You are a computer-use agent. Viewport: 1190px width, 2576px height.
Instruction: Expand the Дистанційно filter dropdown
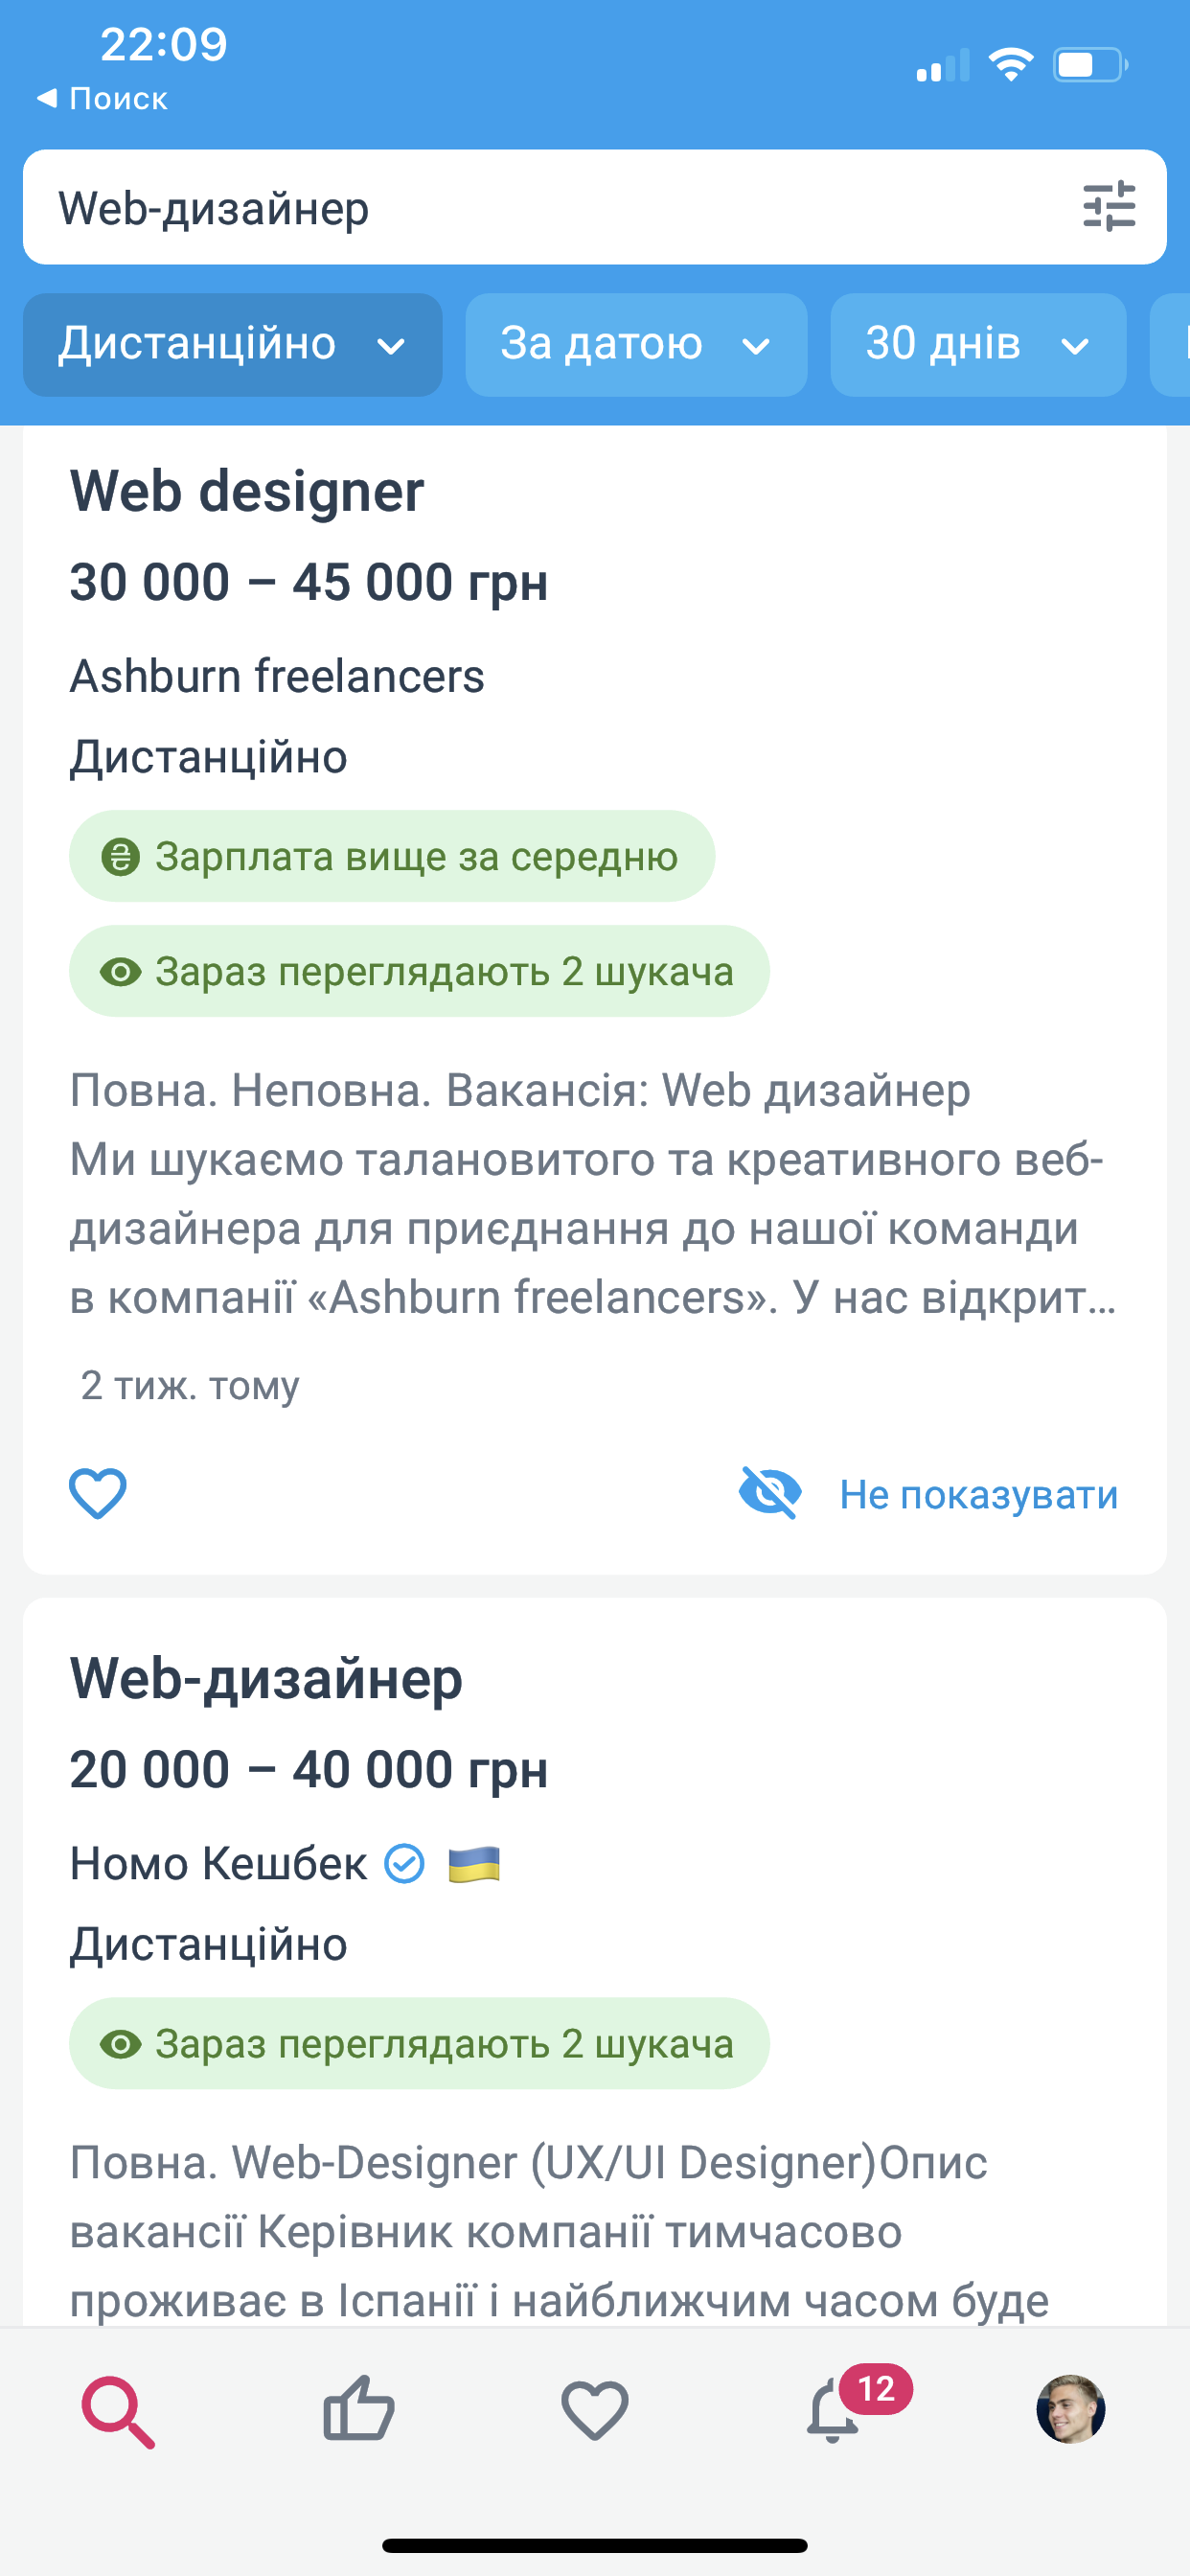(232, 344)
